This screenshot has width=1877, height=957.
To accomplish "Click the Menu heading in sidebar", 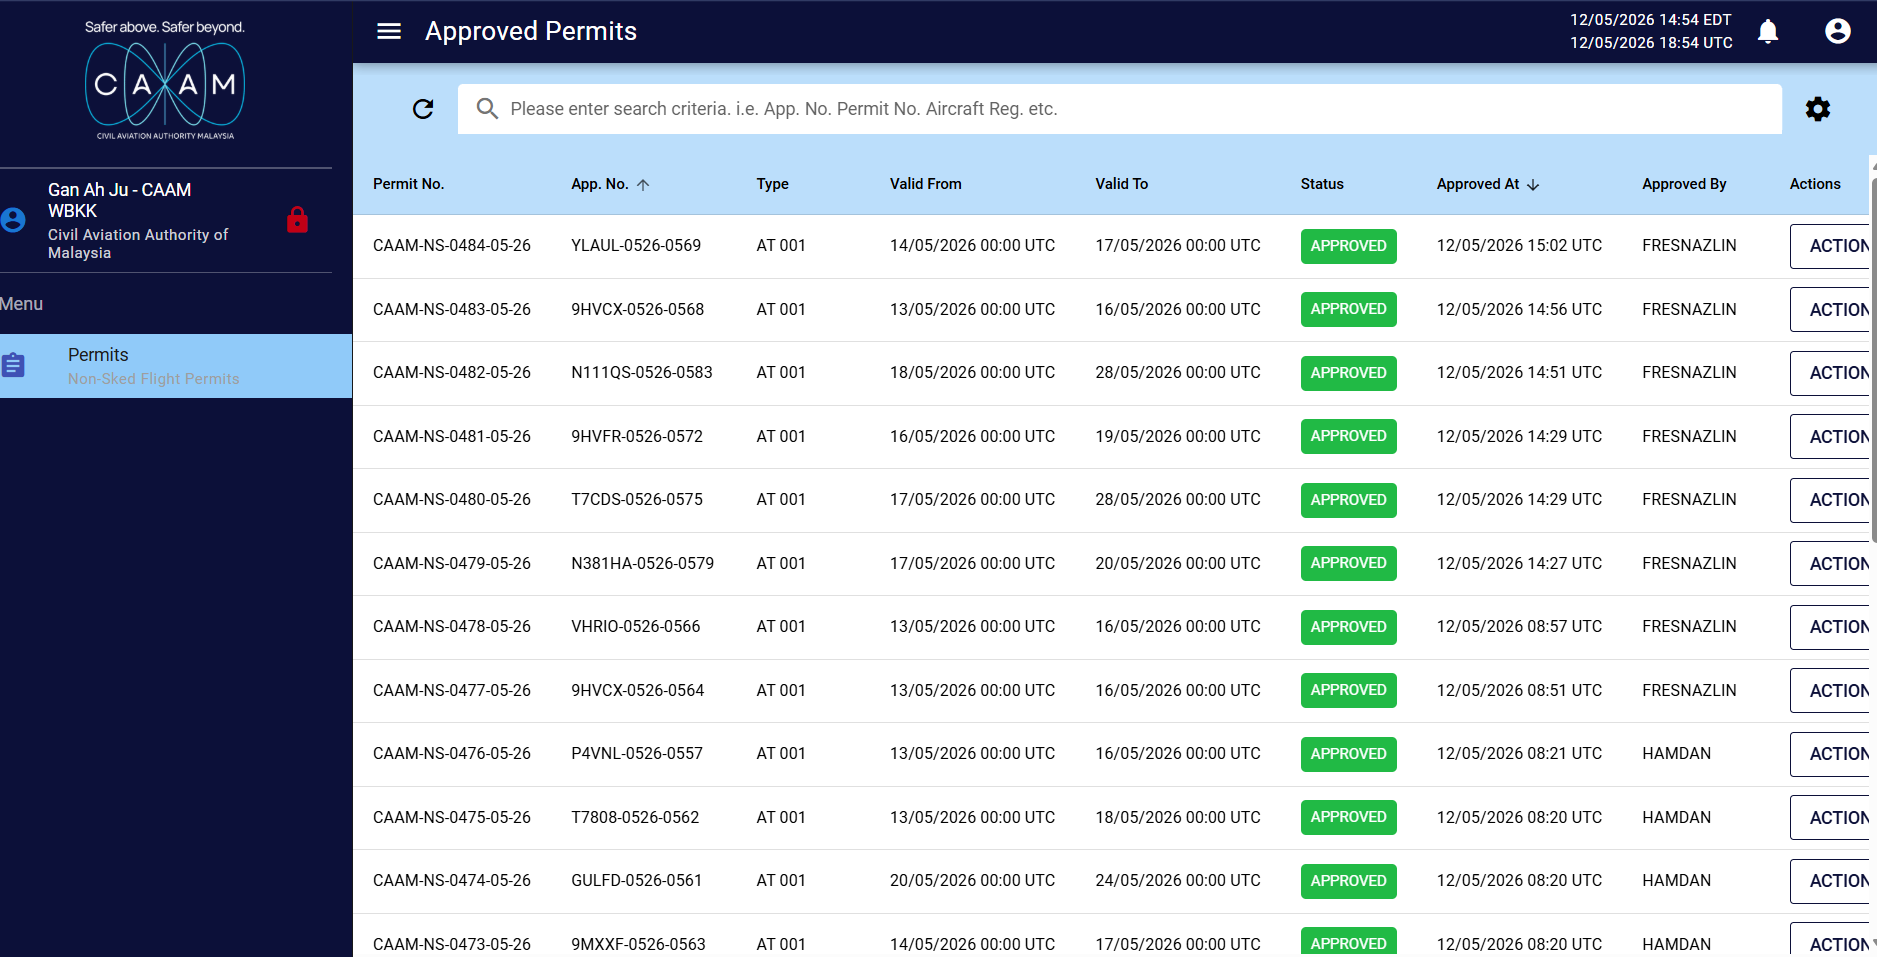I will pos(21,304).
